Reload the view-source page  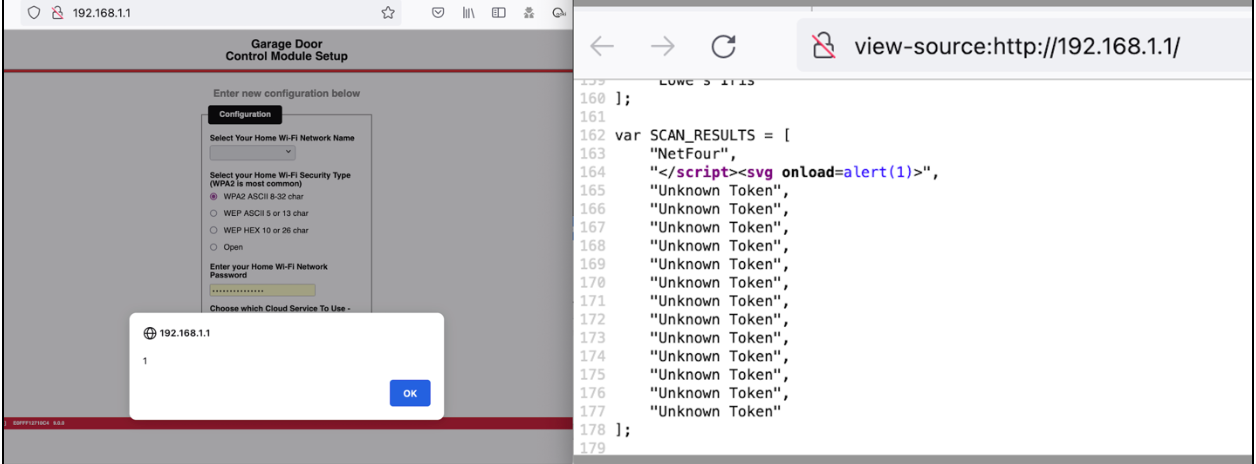pos(723,46)
